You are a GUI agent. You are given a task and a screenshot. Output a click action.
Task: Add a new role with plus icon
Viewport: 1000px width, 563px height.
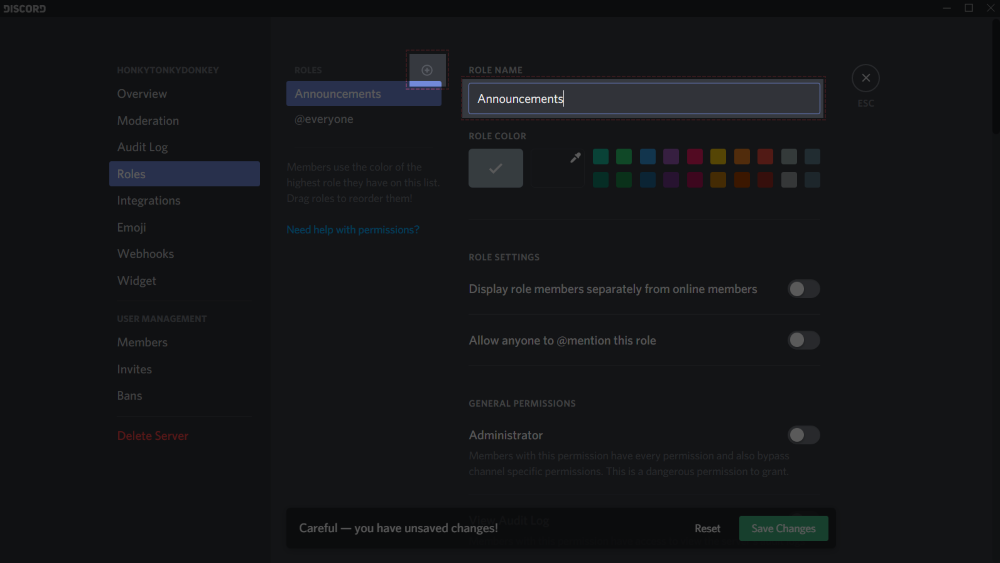(x=427, y=69)
